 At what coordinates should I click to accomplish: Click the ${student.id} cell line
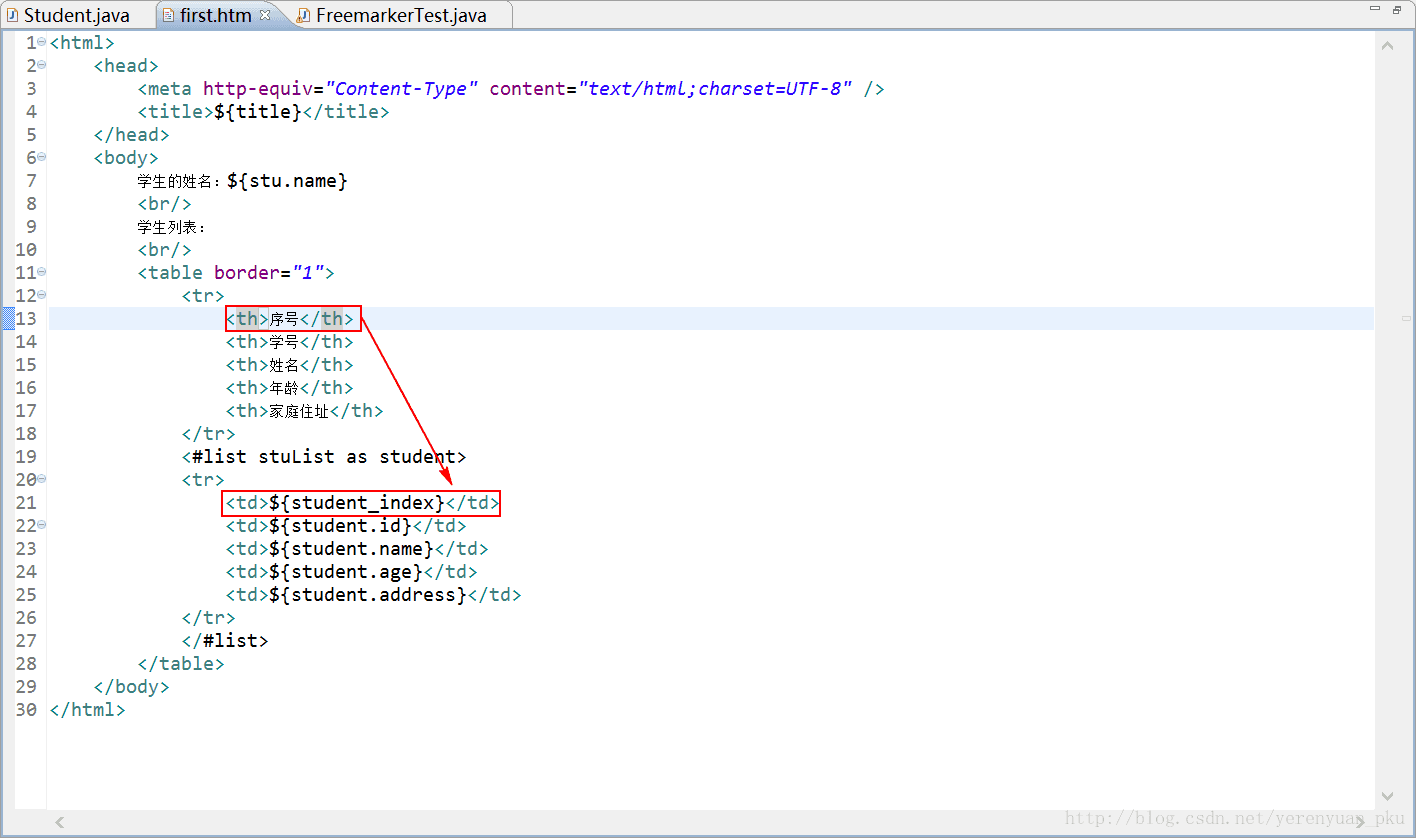point(346,525)
